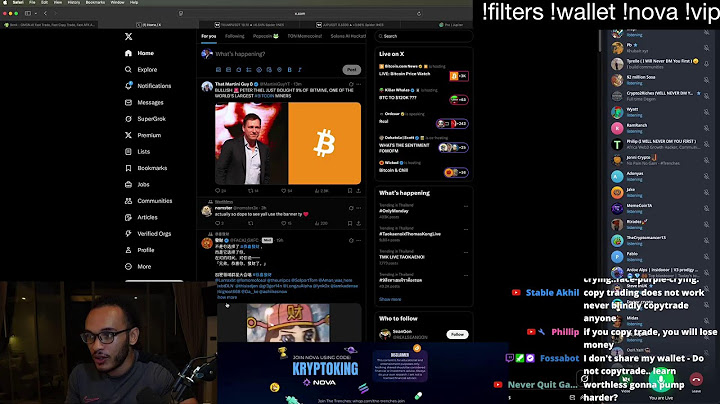Click the listener list scrollbar
Viewport: 720px width, 404px height.
click(600, 41)
